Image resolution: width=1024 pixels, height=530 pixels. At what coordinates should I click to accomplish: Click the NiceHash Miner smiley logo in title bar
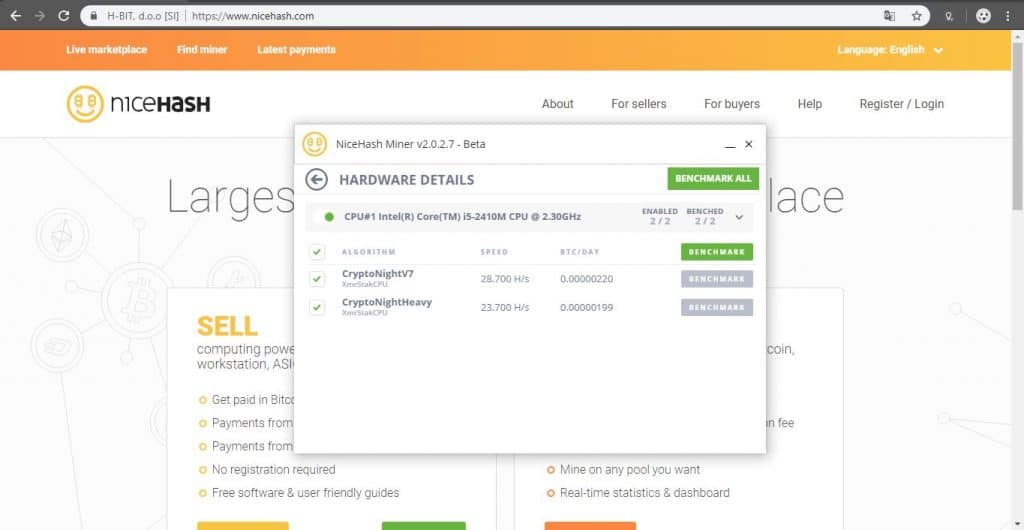pyautogui.click(x=314, y=144)
